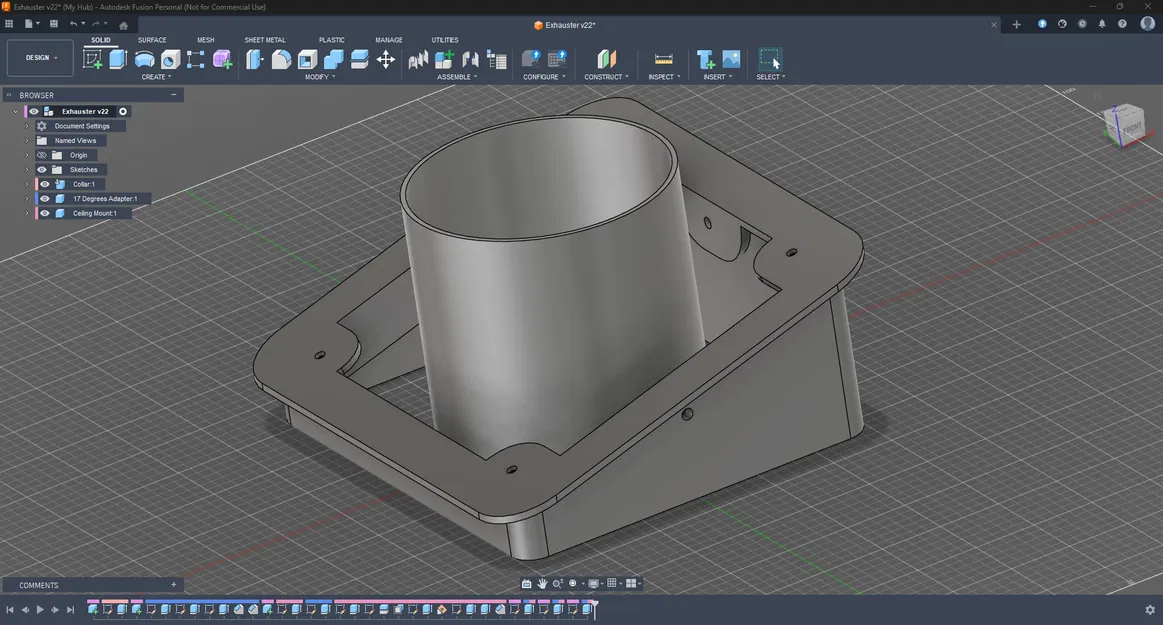The height and width of the screenshot is (625, 1163).
Task: Select the Create Sketch tool
Action: click(x=92, y=60)
